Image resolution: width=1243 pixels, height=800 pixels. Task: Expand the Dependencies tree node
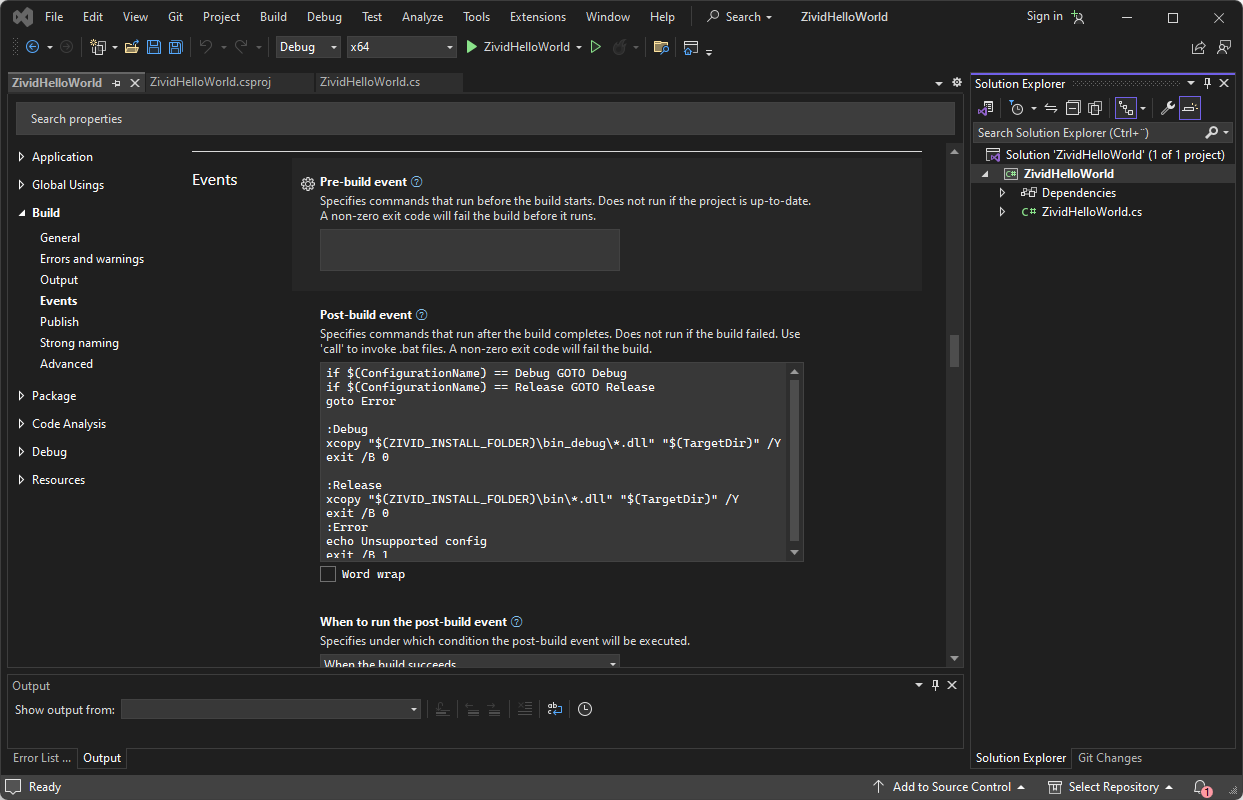pyautogui.click(x=1002, y=193)
